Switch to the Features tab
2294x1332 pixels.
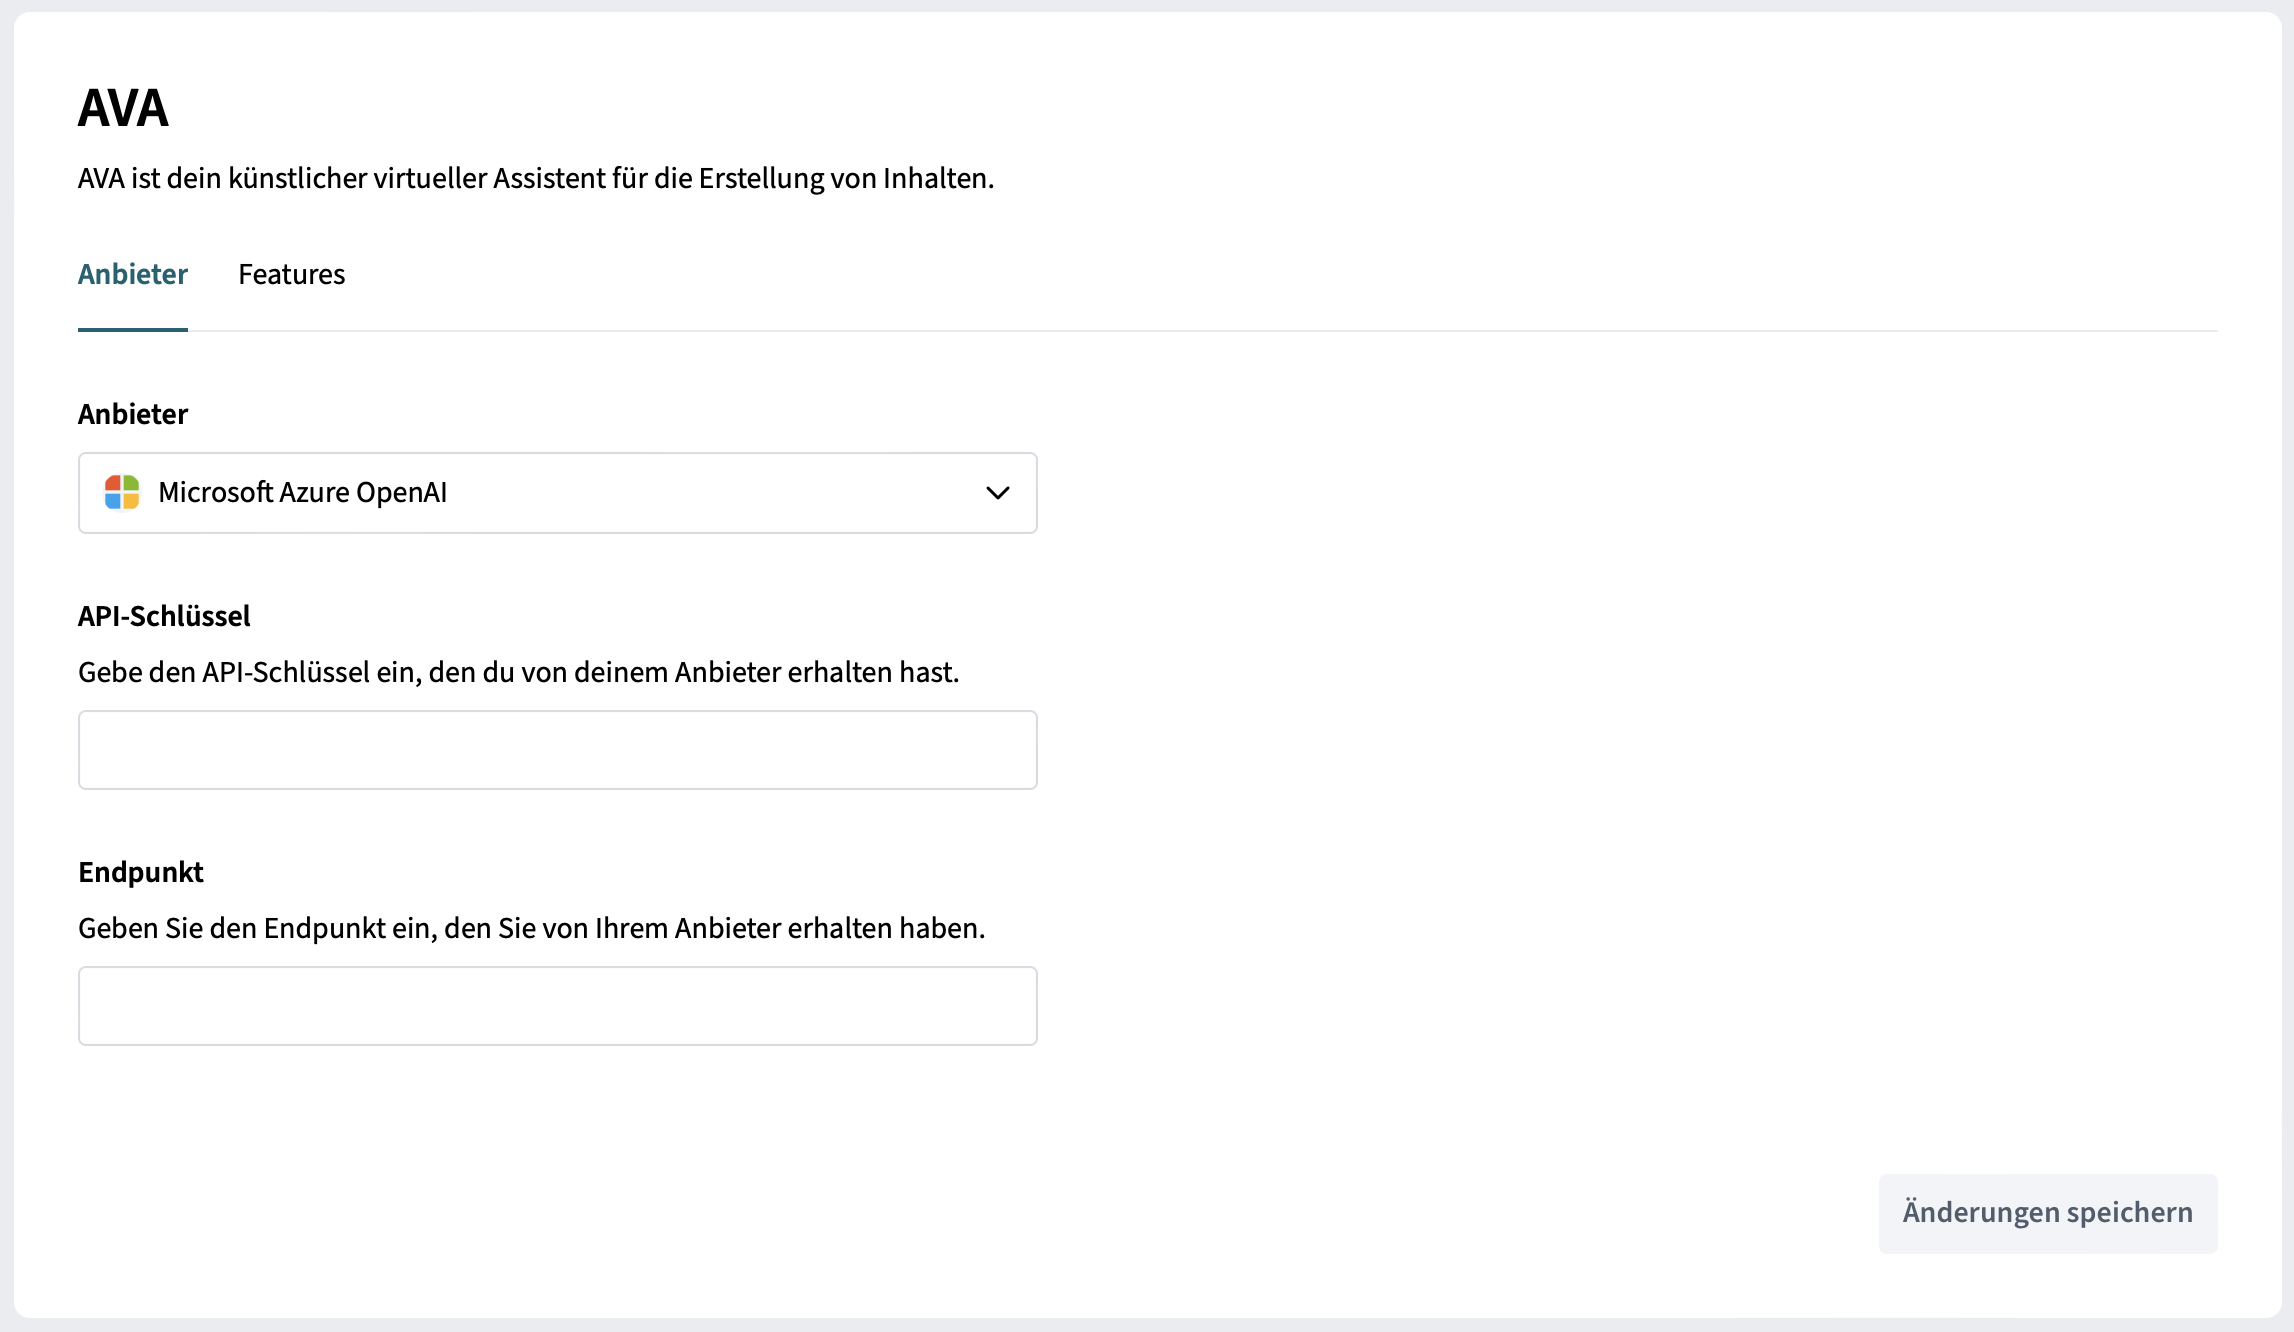point(291,274)
